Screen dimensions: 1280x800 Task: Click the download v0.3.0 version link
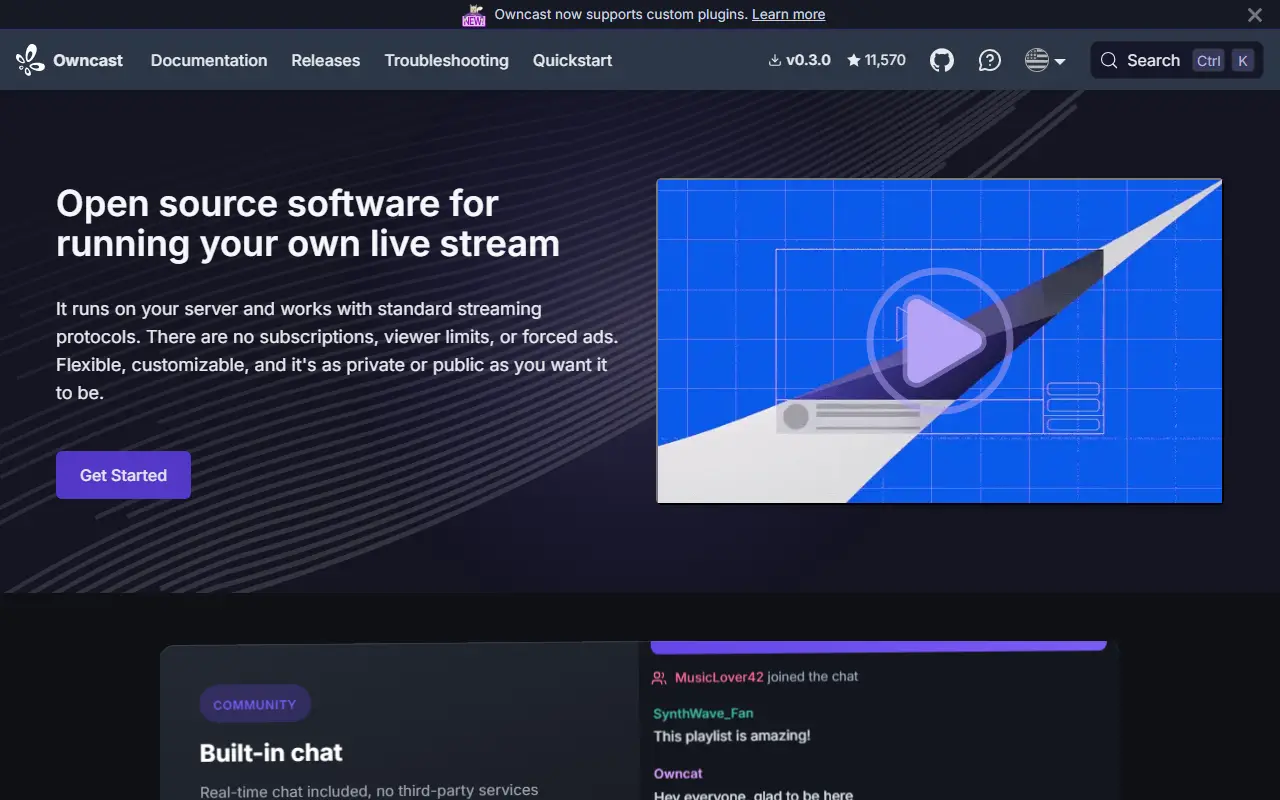[x=799, y=60]
